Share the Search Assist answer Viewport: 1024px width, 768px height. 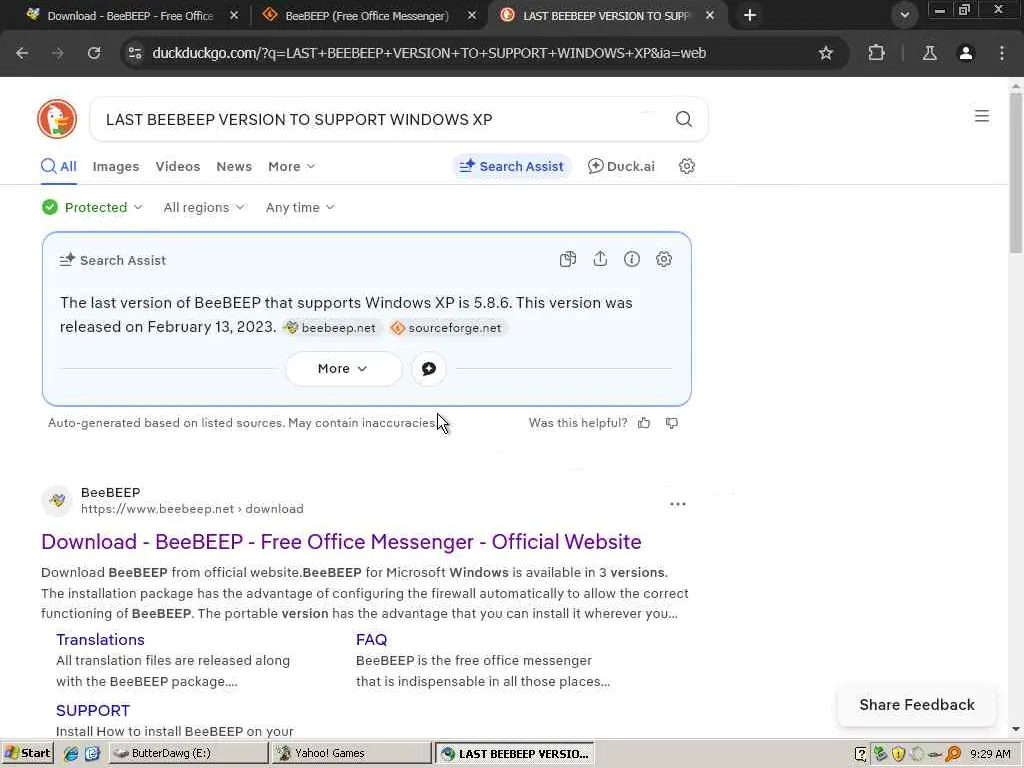pos(600,259)
